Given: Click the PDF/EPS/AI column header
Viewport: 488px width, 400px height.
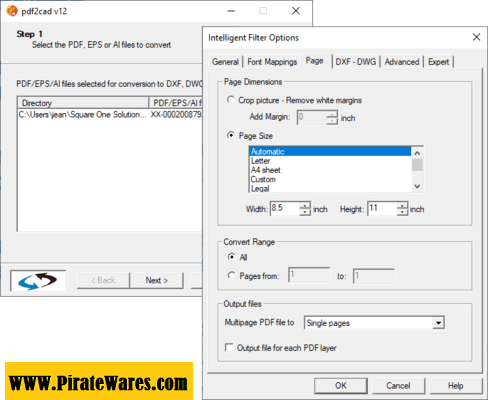Looking at the screenshot, I should 176,103.
